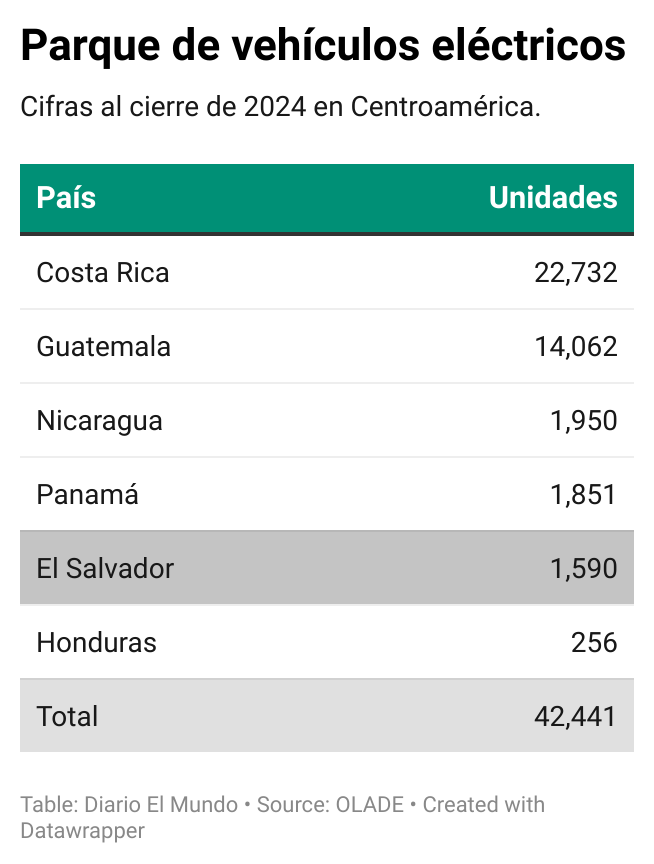Click the Source: OLADE footer text
Image resolution: width=654 pixels, height=864 pixels.
(x=330, y=804)
